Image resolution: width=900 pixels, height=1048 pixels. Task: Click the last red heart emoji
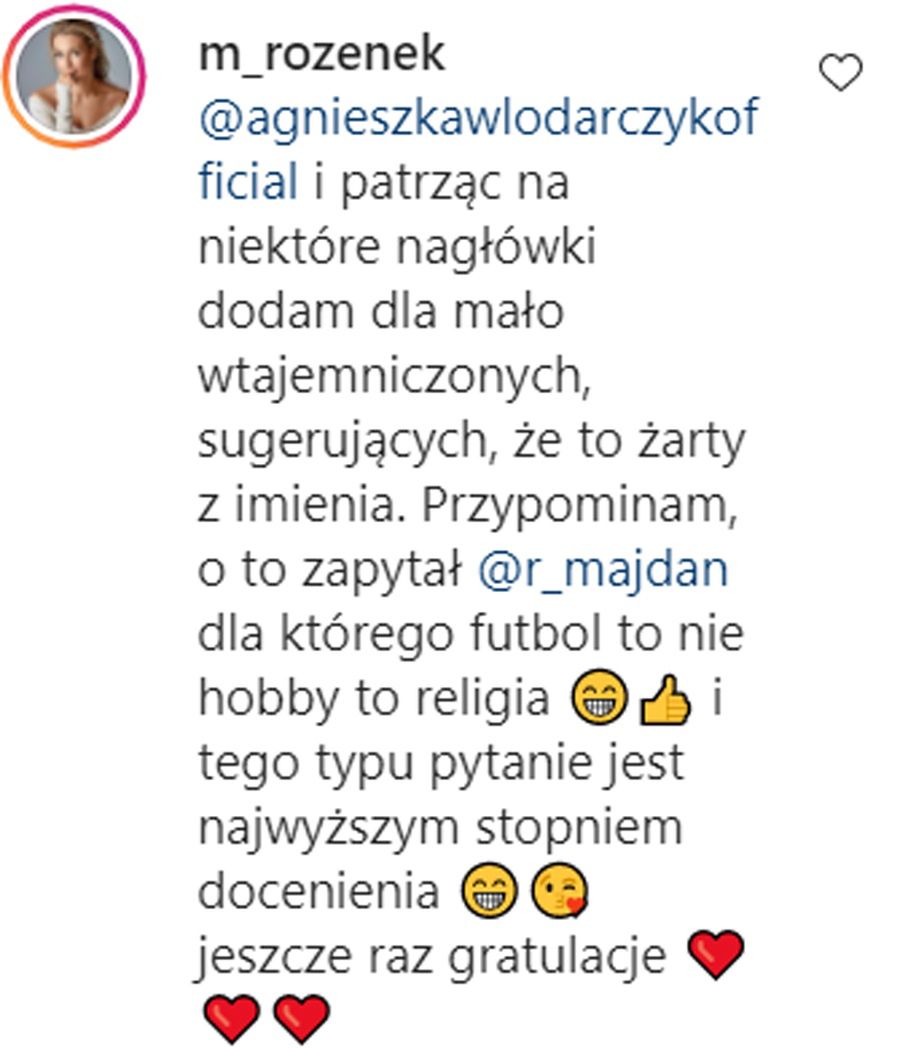point(302,1019)
